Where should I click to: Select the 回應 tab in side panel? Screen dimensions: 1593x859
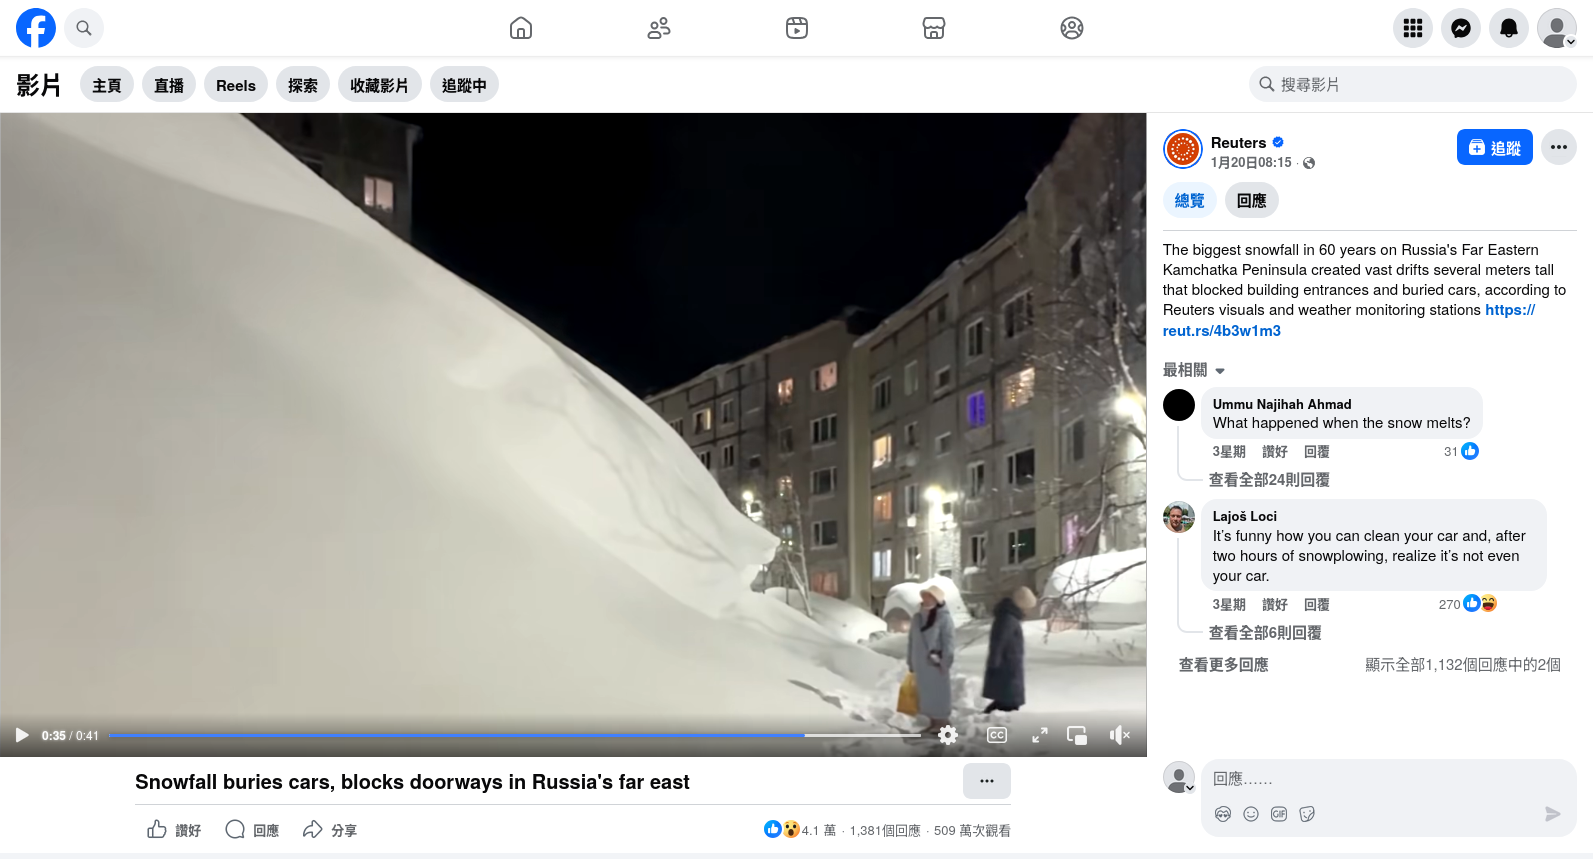pos(1251,200)
